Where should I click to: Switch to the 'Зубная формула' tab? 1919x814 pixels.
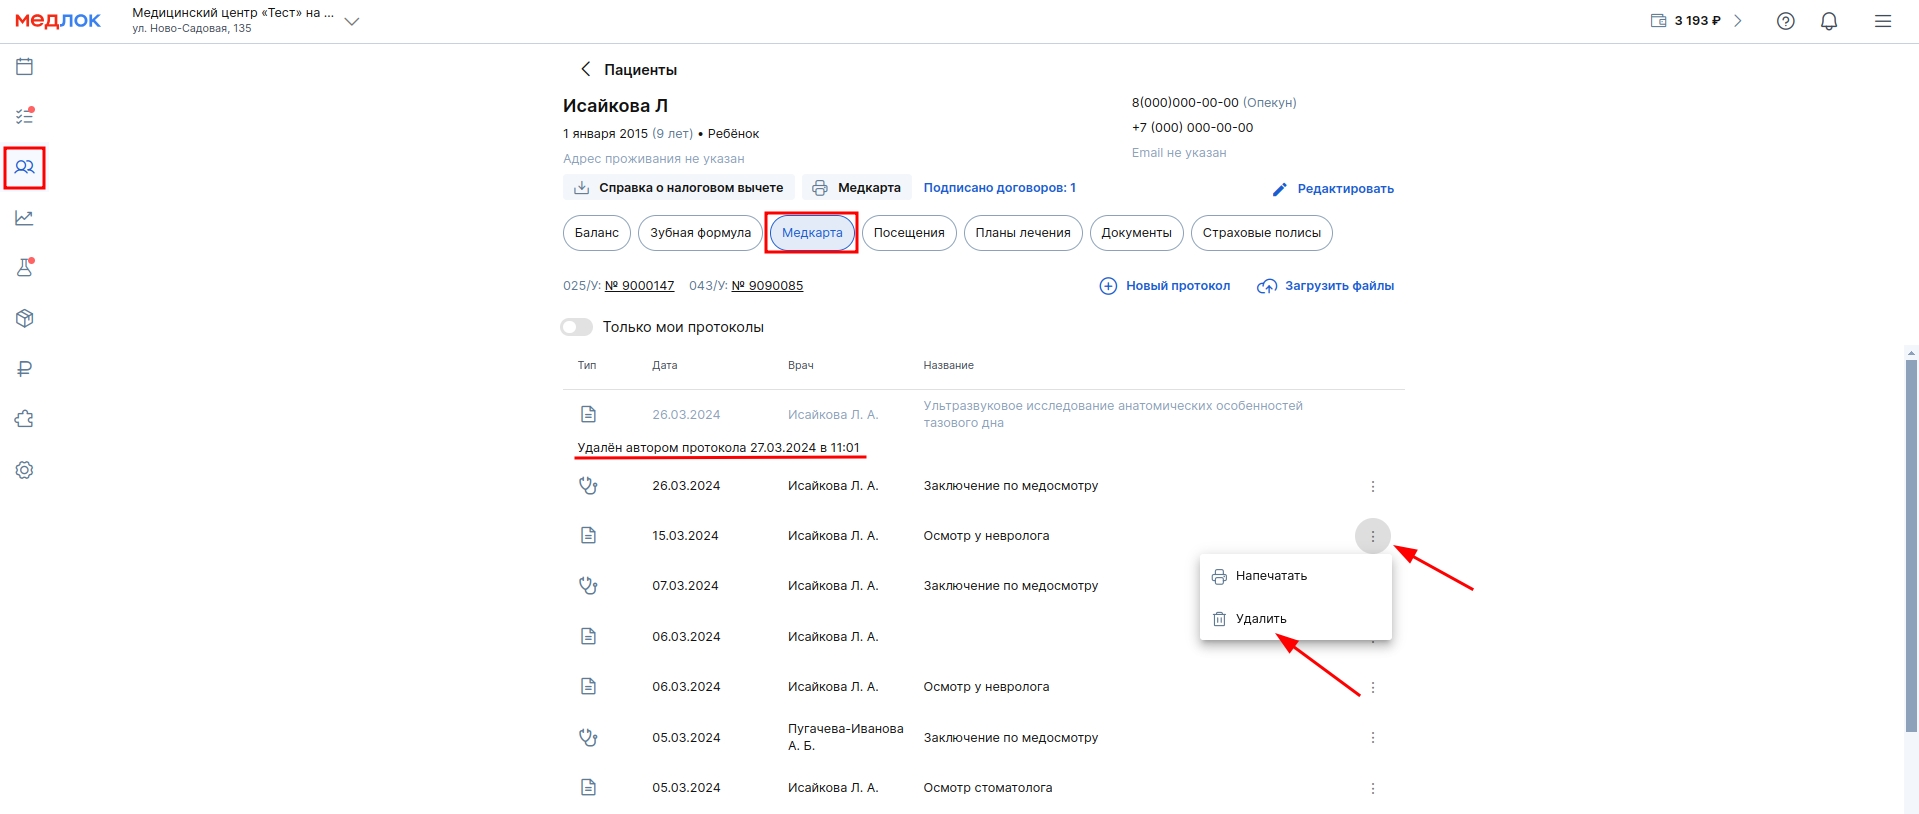pos(700,233)
